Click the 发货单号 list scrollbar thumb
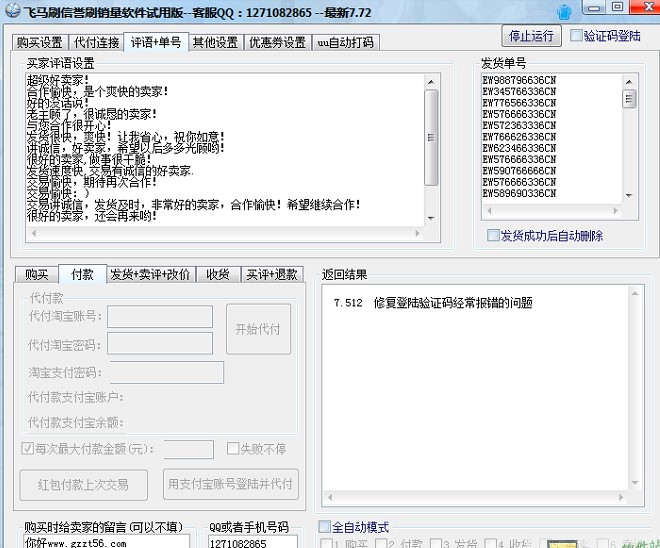660x548 pixels. coord(629,98)
